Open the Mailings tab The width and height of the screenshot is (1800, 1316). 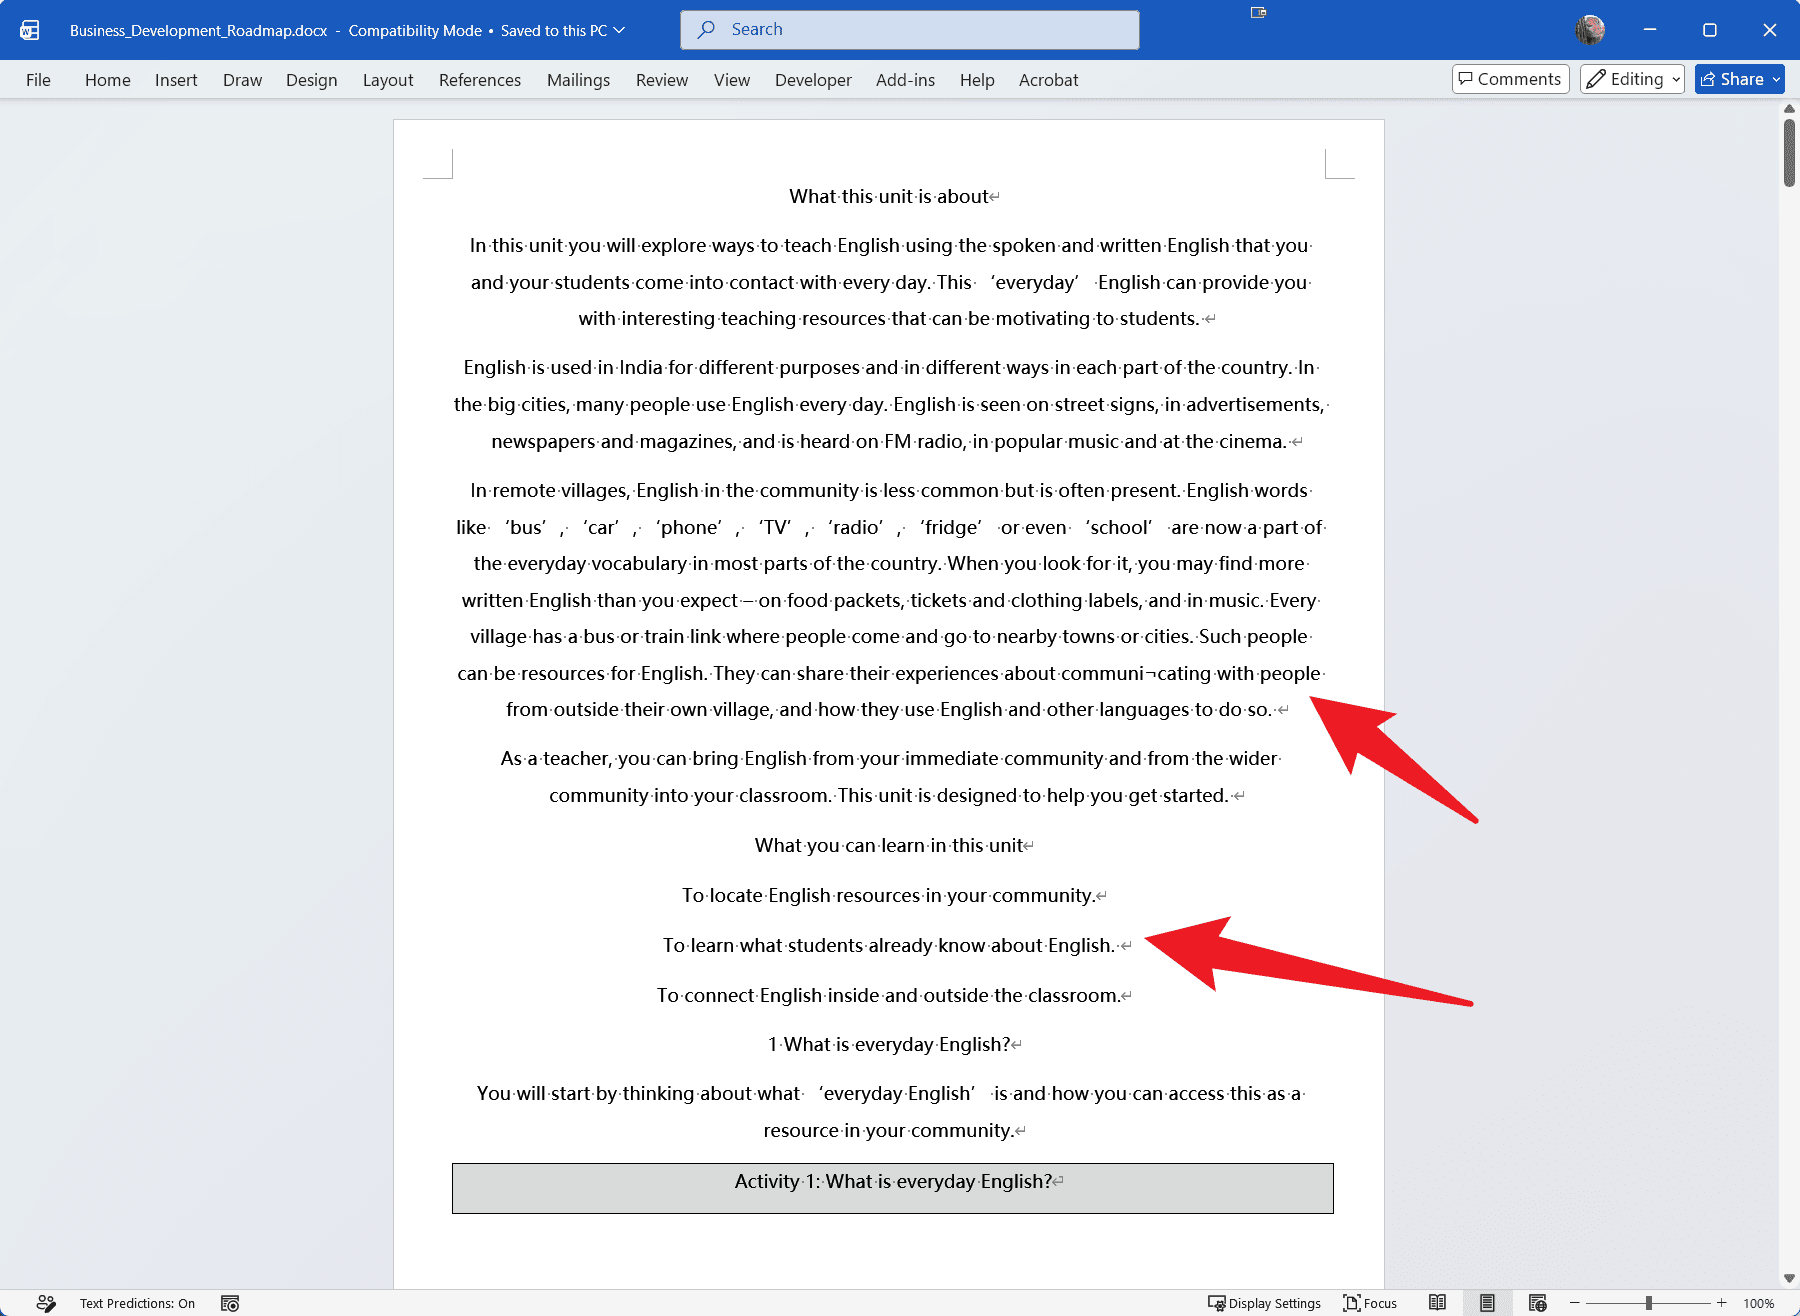[578, 80]
